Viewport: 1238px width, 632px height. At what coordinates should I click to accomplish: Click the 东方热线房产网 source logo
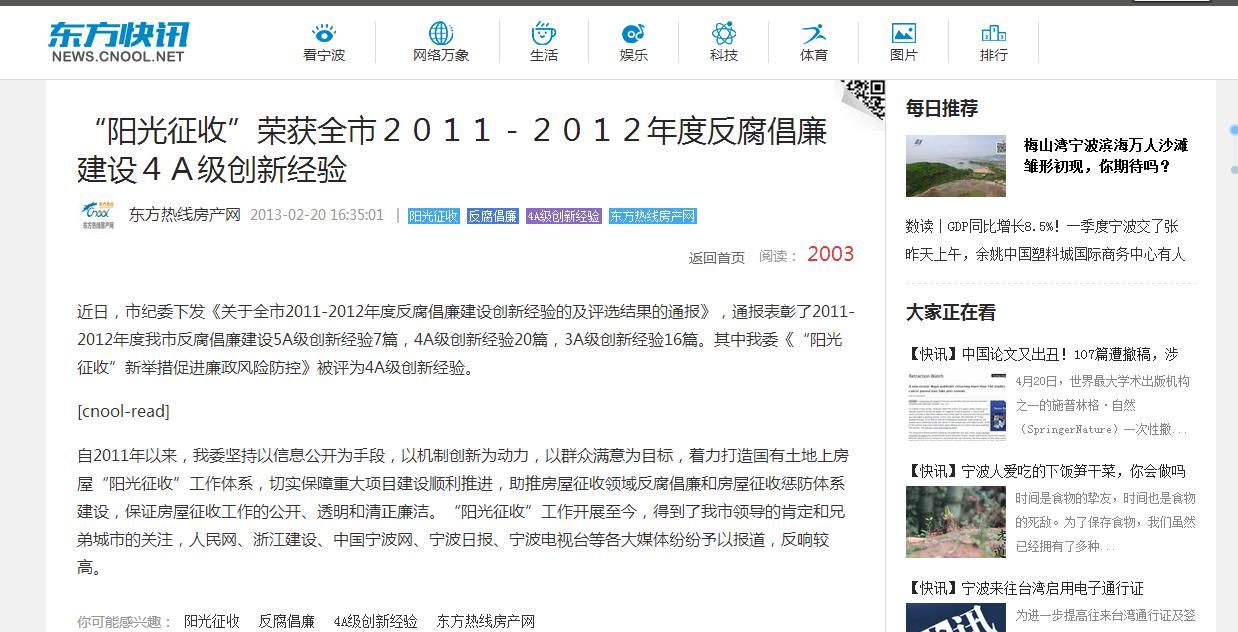point(98,215)
